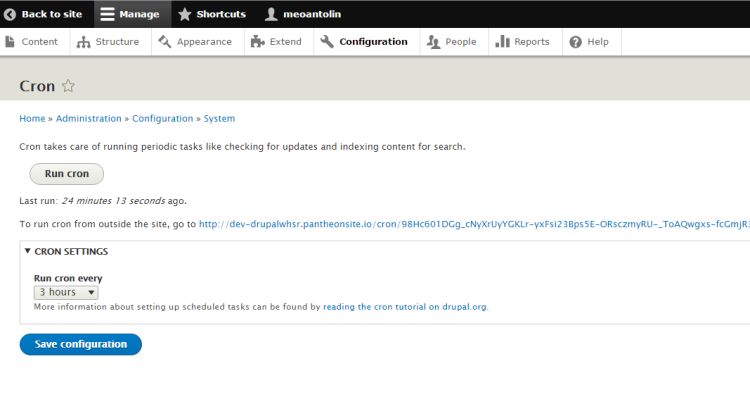Click the Shortcuts star icon
Screen dimensions: 750x399
point(185,14)
